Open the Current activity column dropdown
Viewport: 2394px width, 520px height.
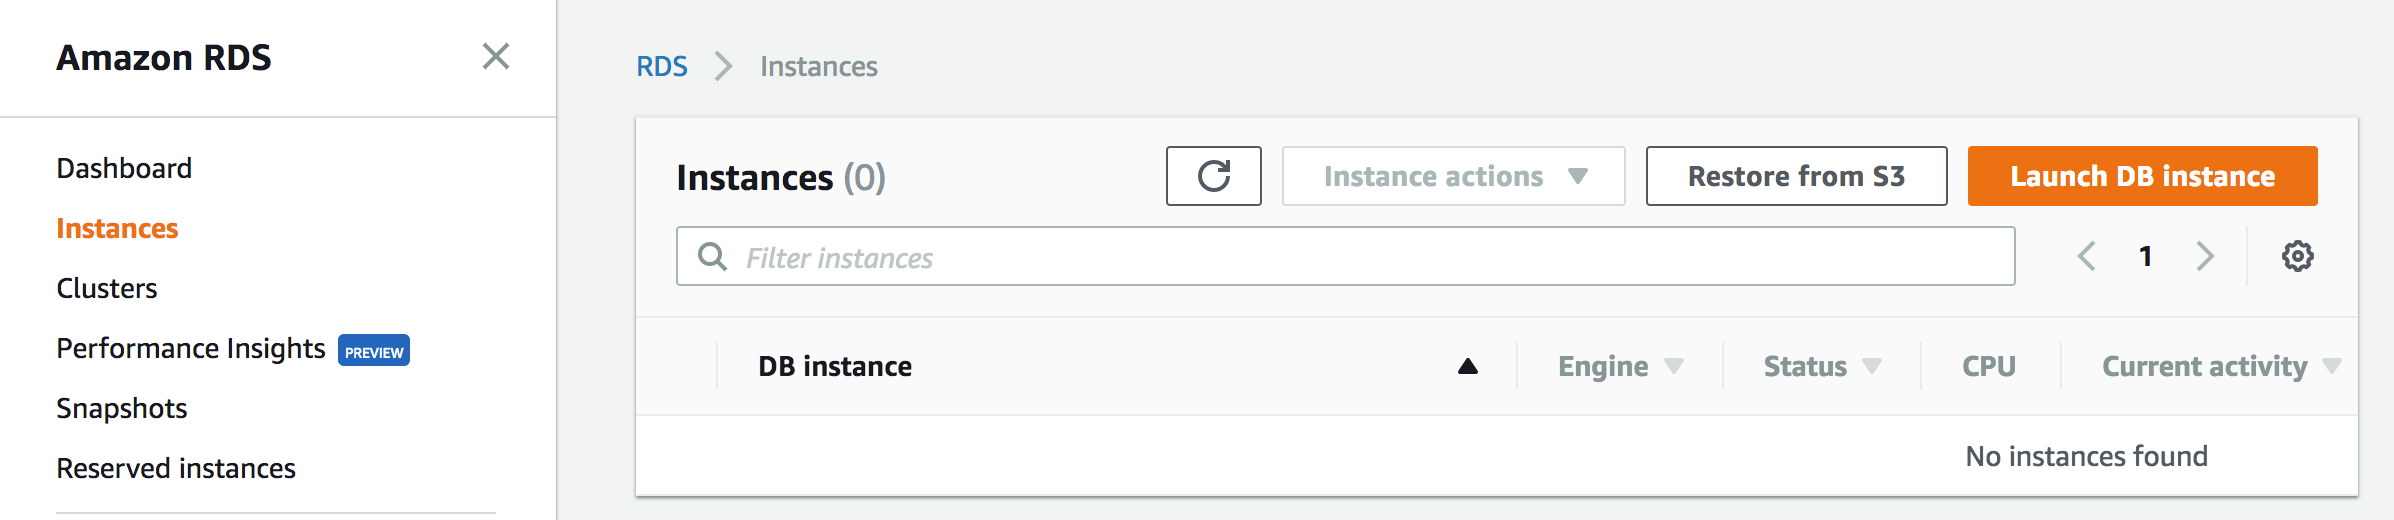click(x=2331, y=366)
